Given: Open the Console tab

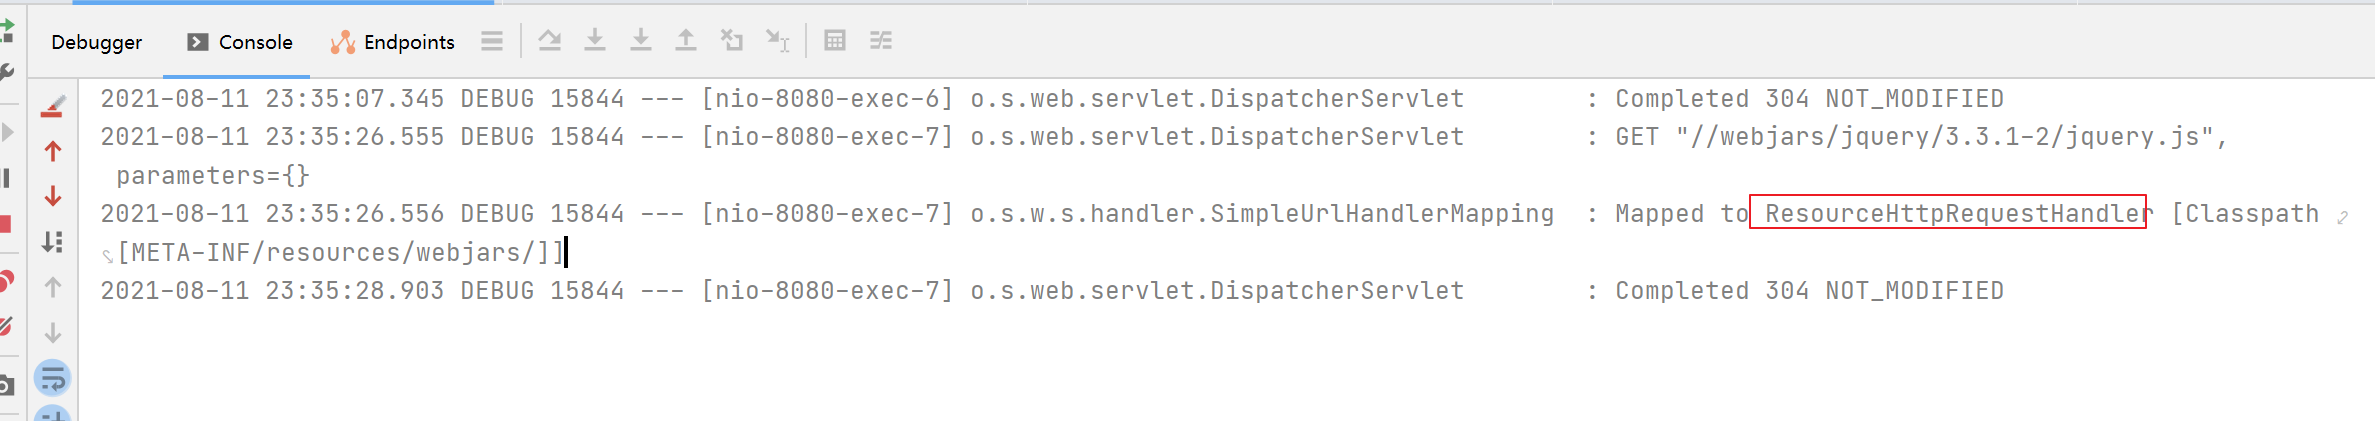Looking at the screenshot, I should (x=240, y=42).
